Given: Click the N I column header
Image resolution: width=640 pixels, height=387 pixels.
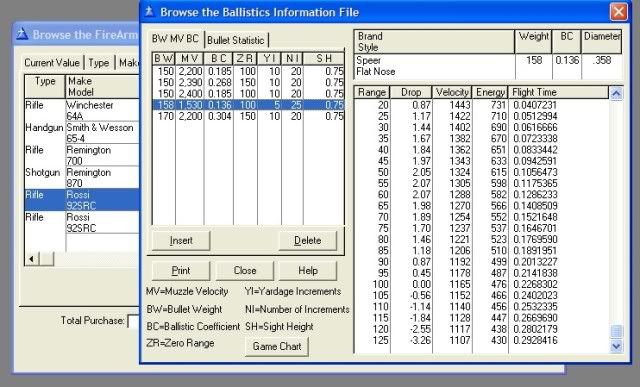Looking at the screenshot, I should [292, 58].
